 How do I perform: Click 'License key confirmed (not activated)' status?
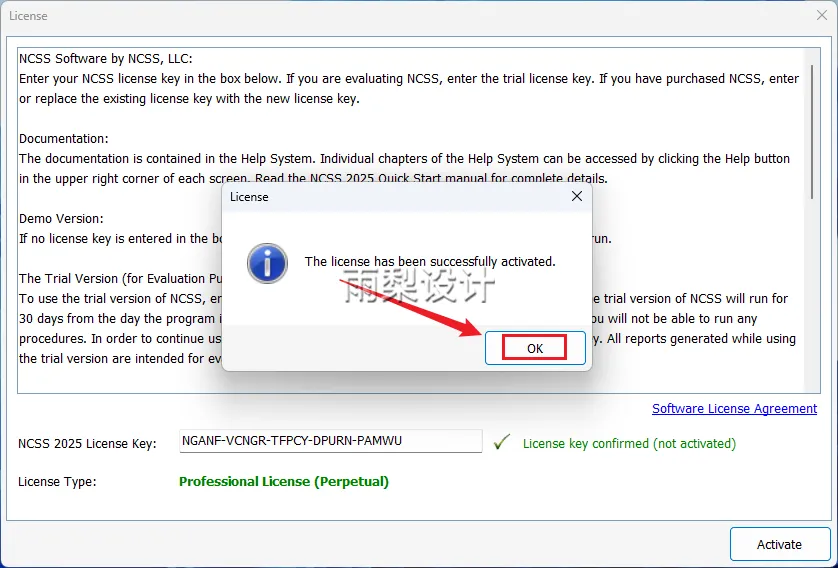click(629, 443)
